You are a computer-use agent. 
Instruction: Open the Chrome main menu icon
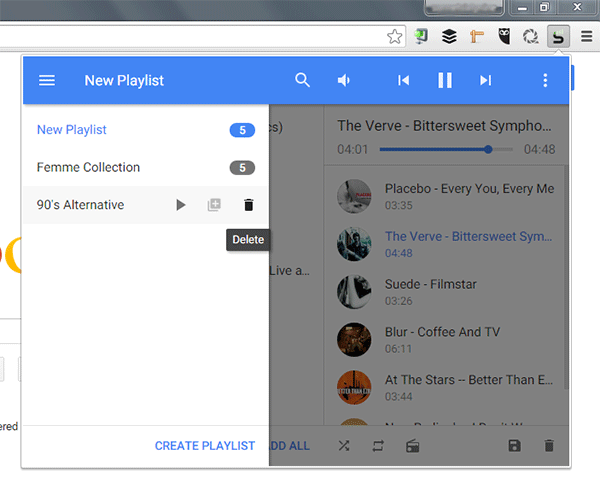[587, 37]
